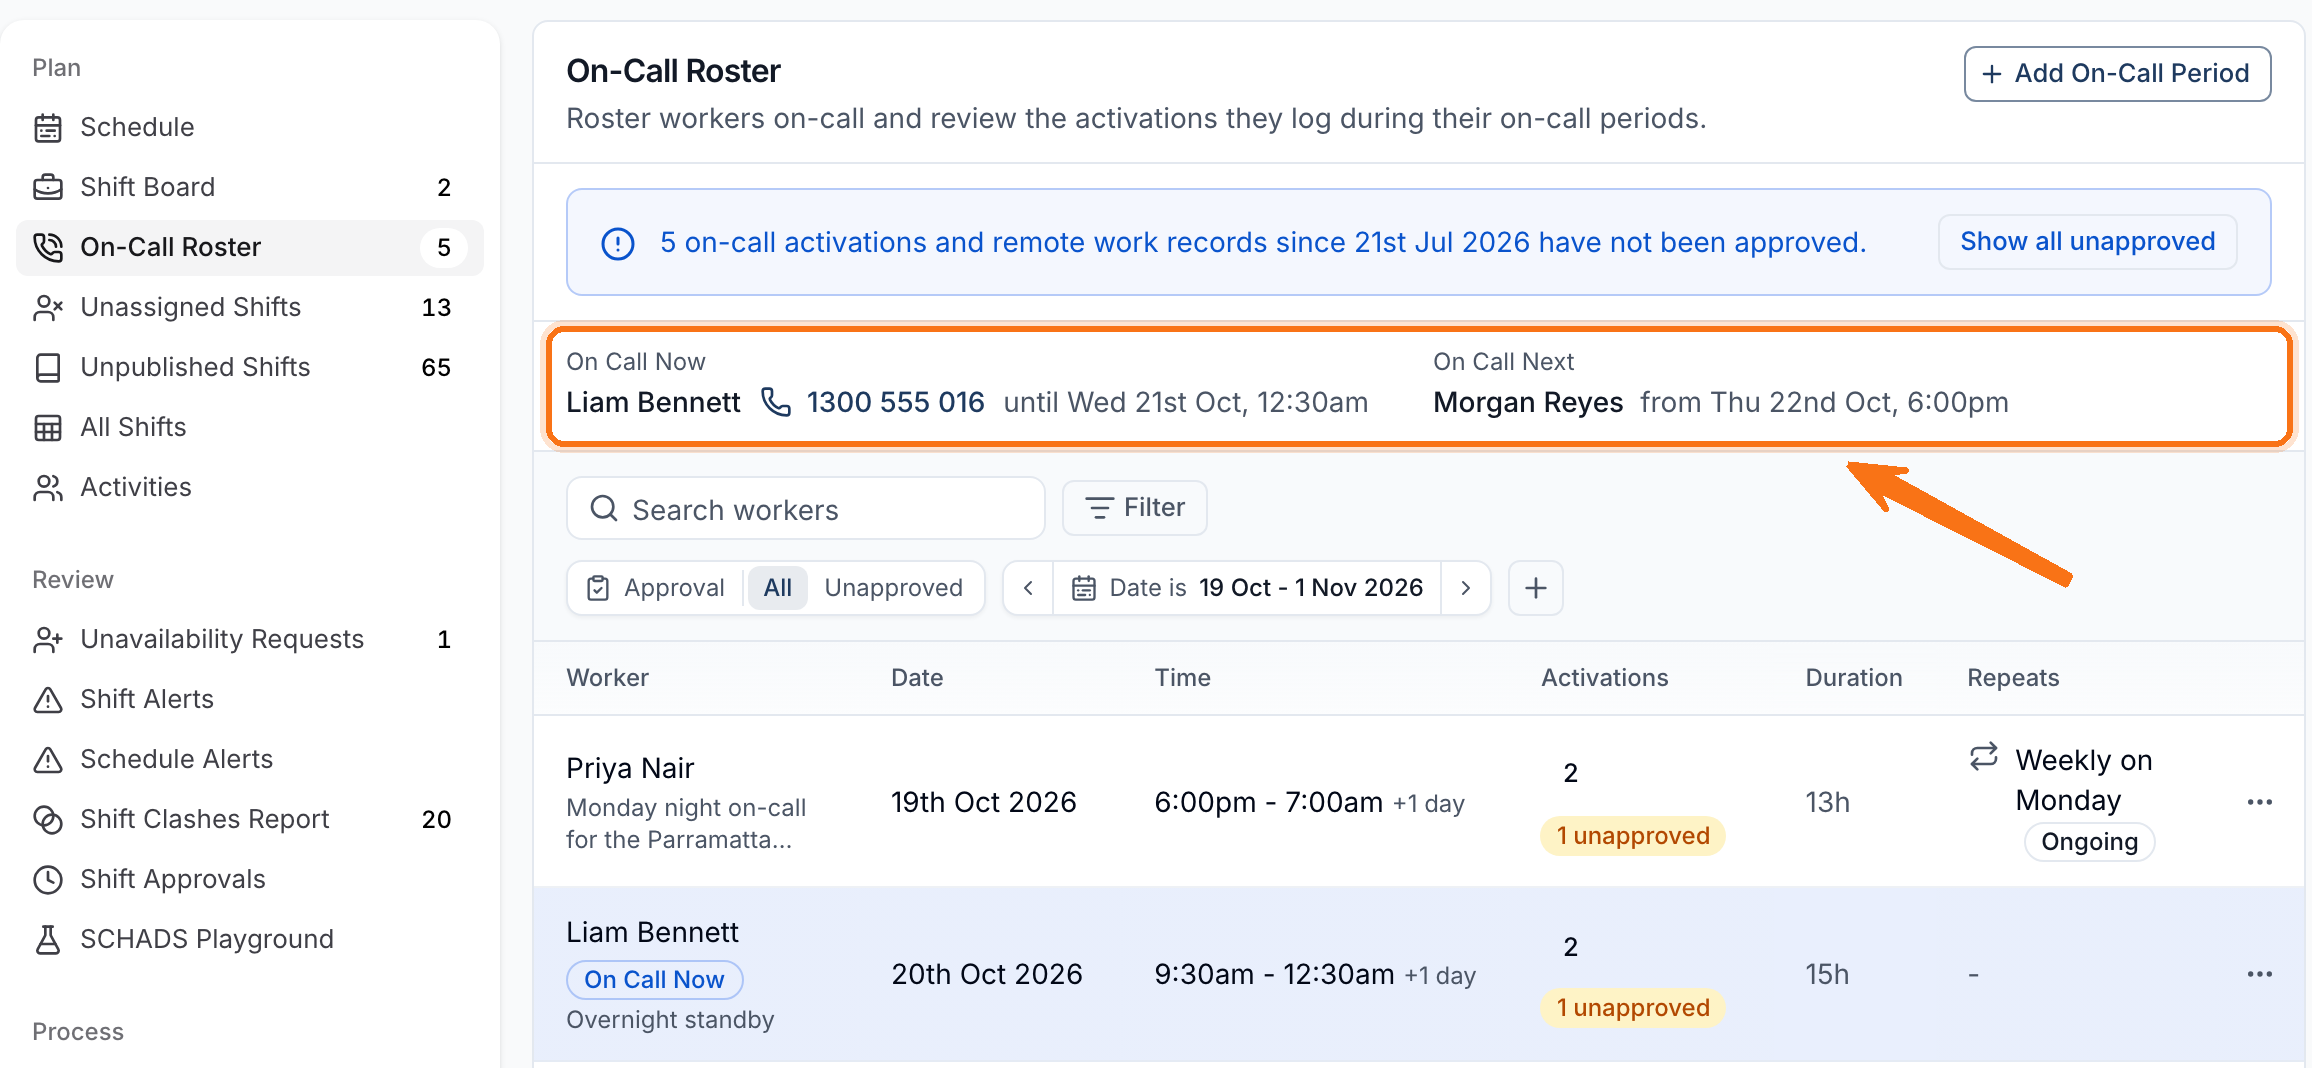Click the Shift Alerts warning icon
The width and height of the screenshot is (2312, 1068).
click(48, 700)
